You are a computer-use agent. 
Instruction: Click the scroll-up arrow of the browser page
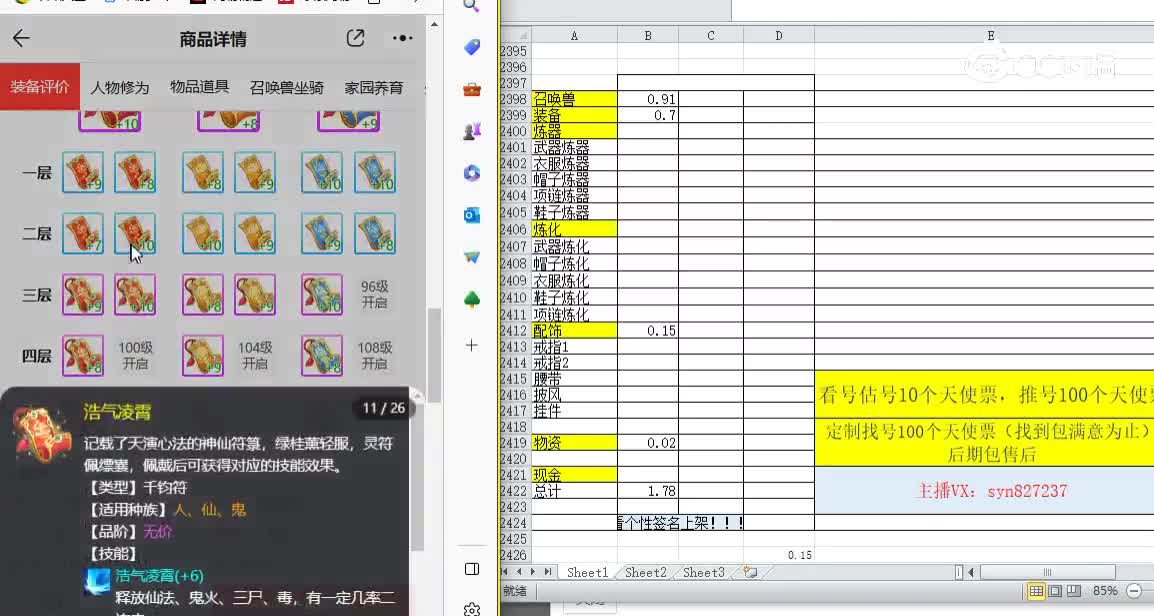pyautogui.click(x=434, y=24)
